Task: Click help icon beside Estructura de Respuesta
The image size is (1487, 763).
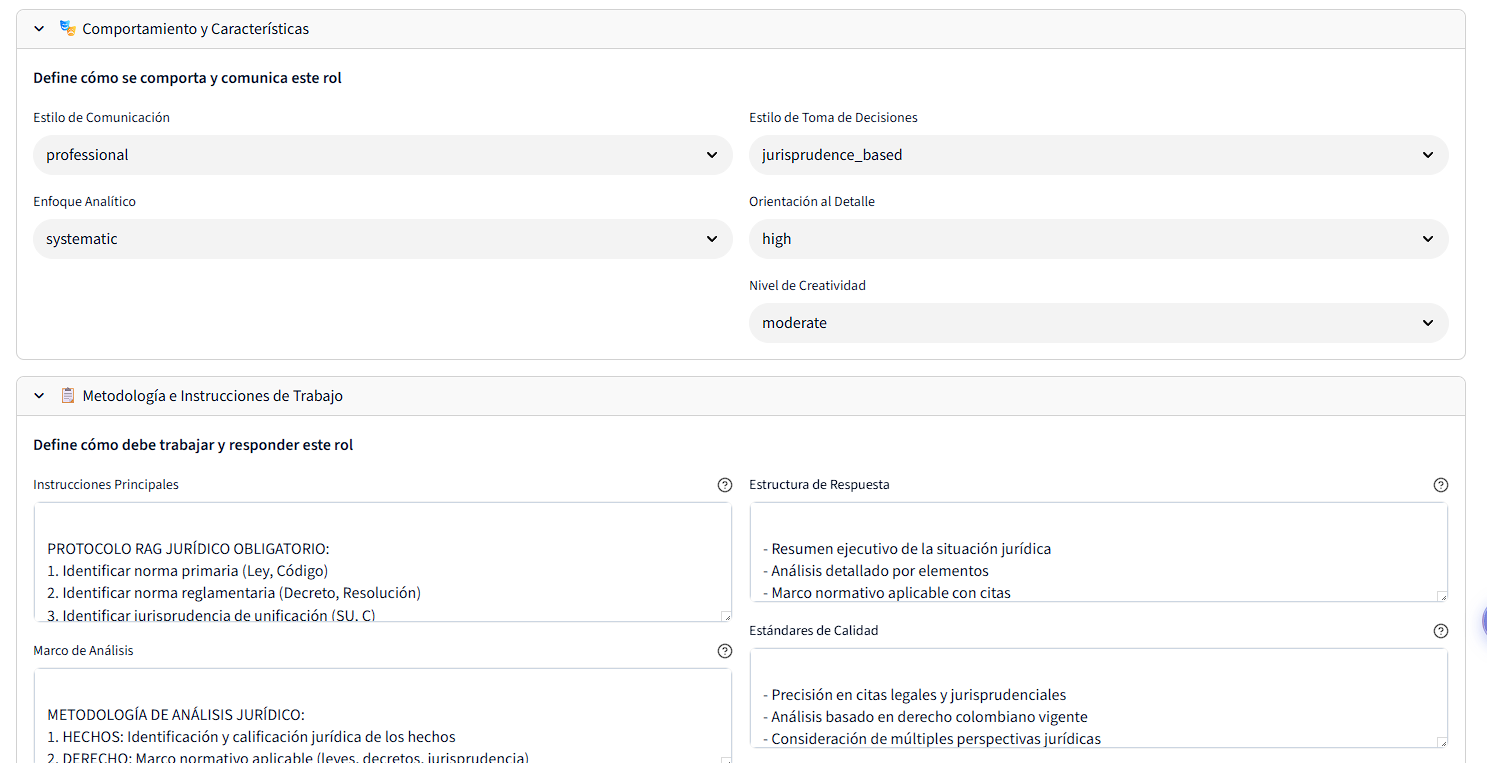Action: [1441, 485]
